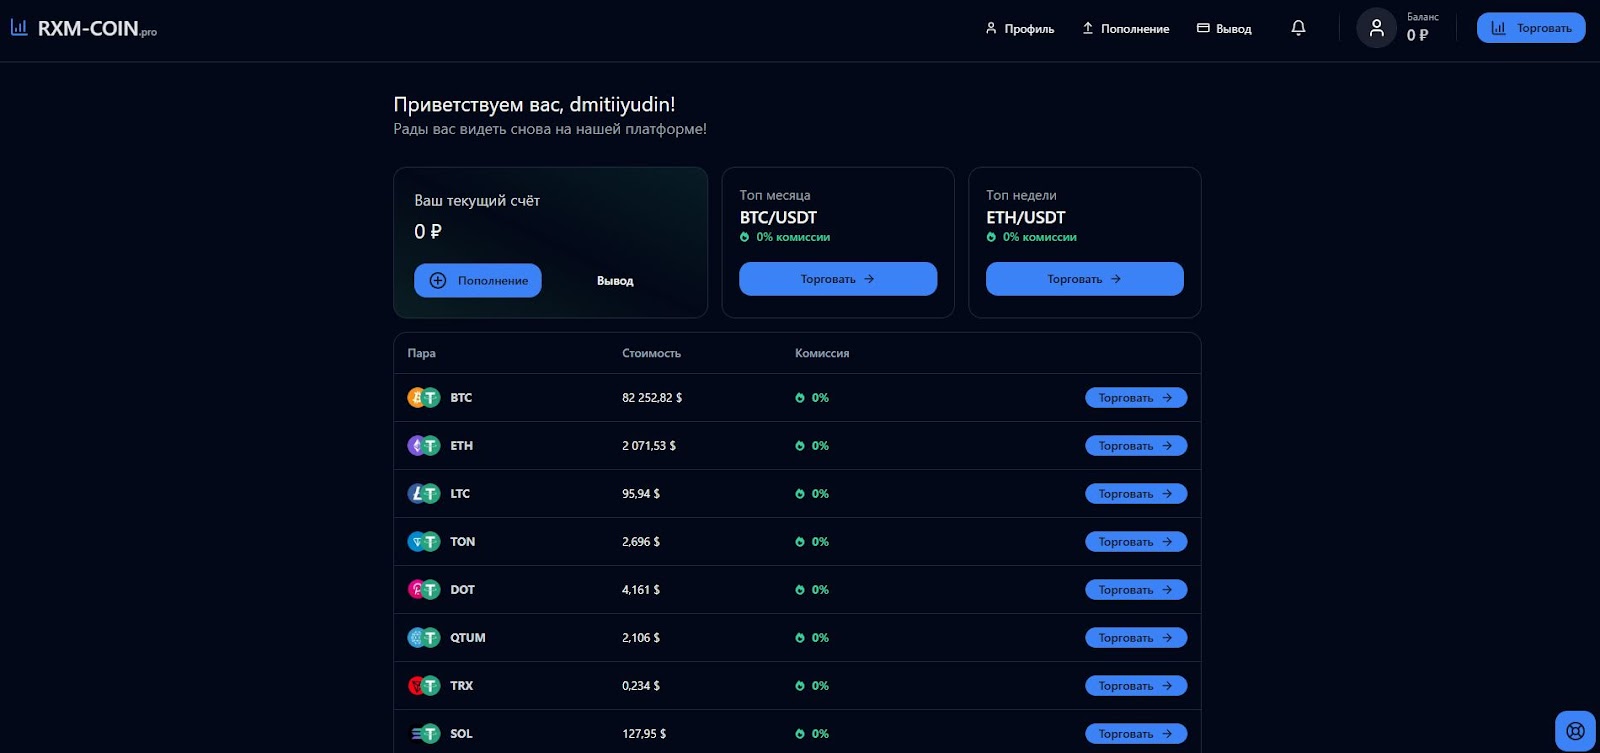The image size is (1600, 753).
Task: Click the DOT coin pair icon
Action: pyautogui.click(x=423, y=590)
